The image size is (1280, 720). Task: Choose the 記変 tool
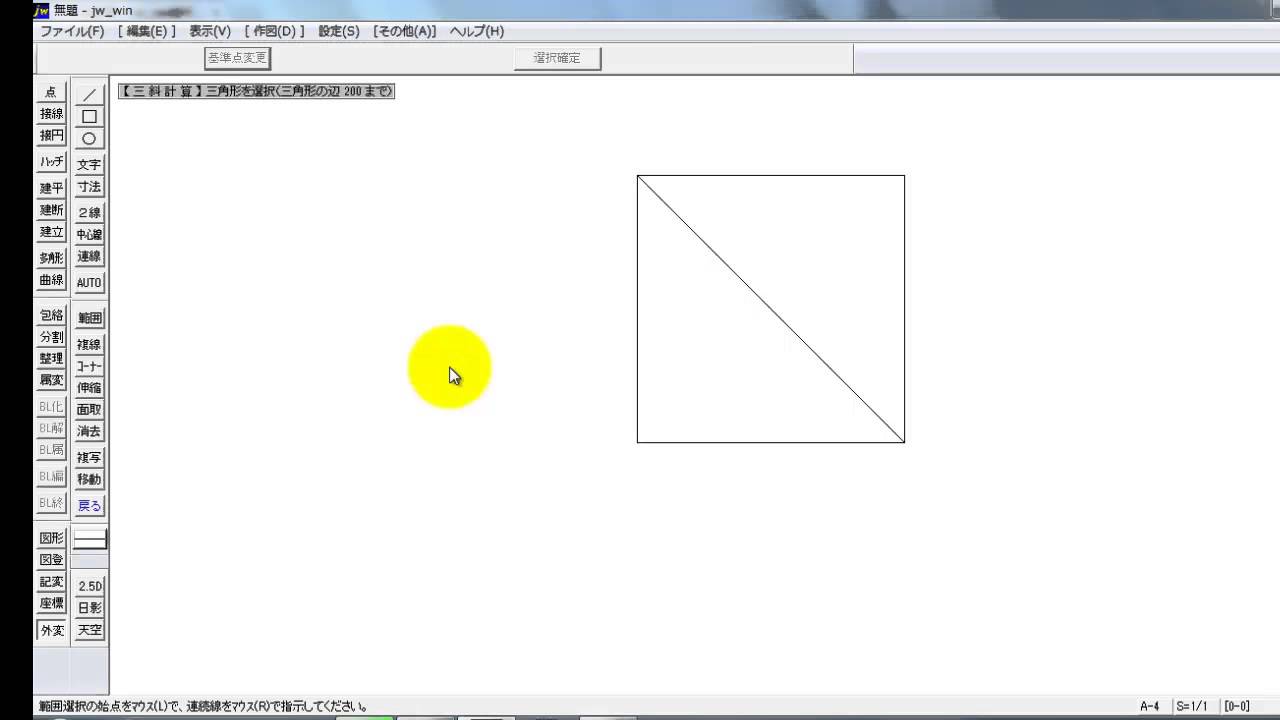coord(51,582)
